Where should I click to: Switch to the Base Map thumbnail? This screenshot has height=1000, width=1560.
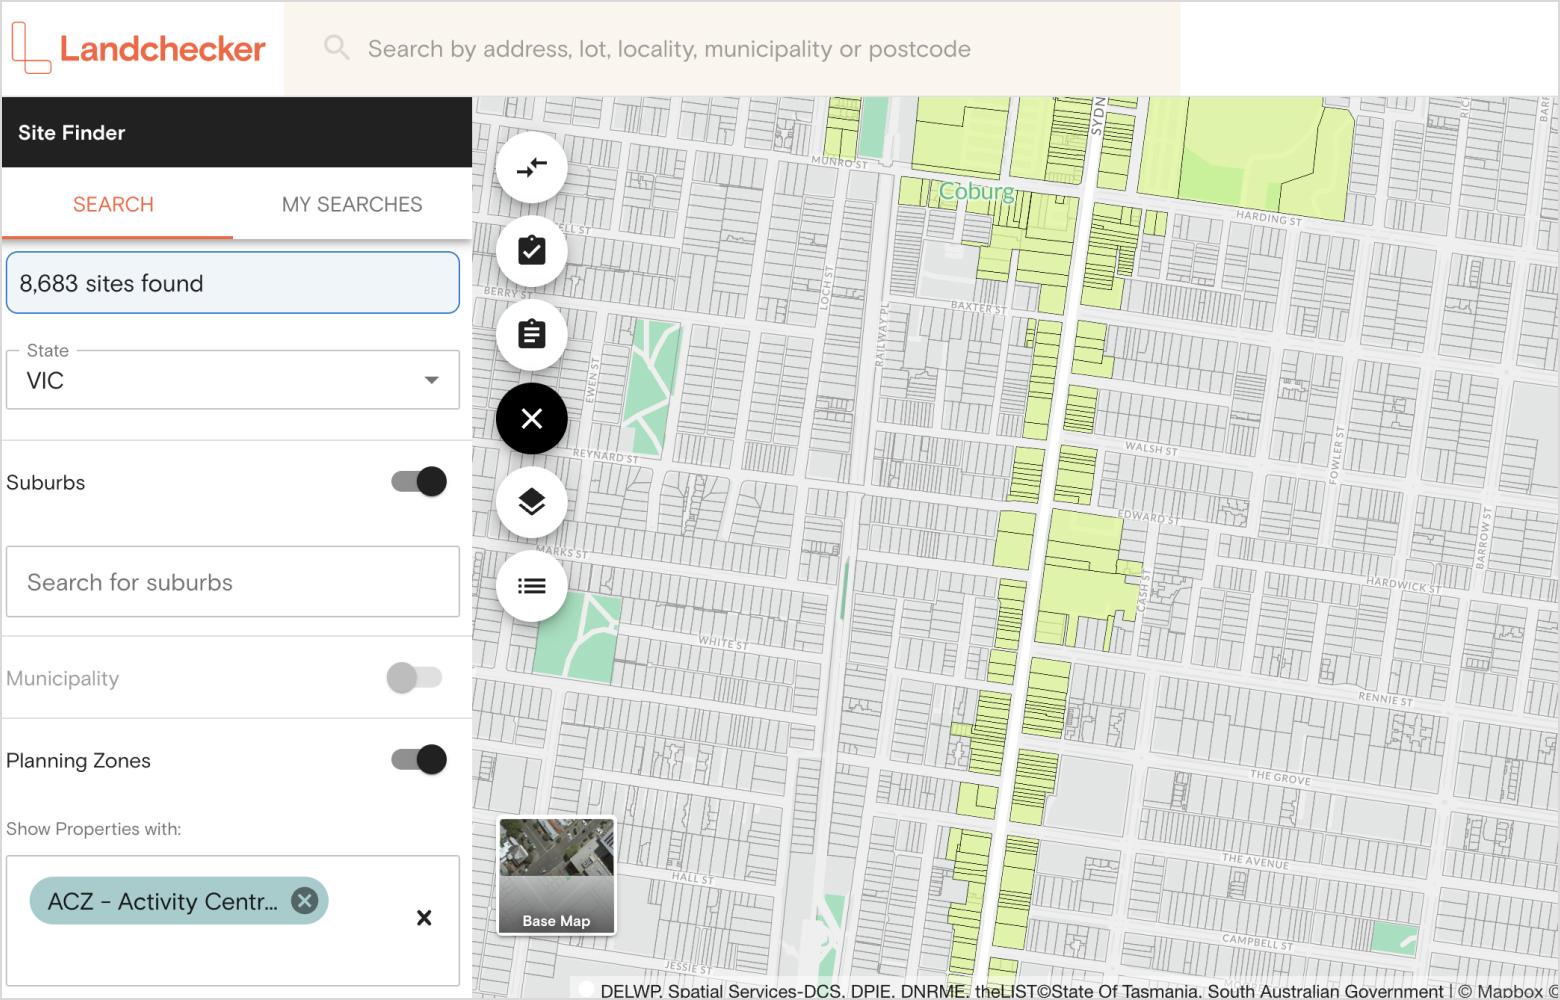[556, 876]
